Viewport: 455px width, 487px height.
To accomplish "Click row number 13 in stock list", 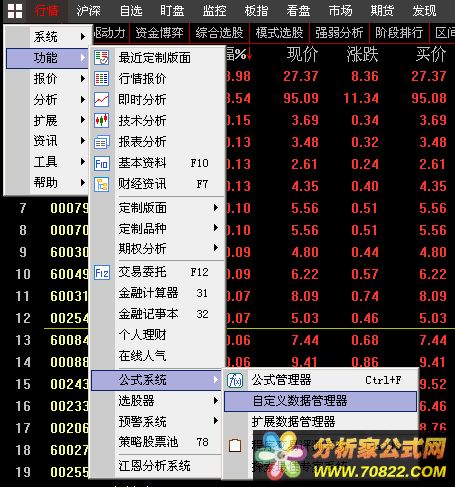I will [x=23, y=340].
